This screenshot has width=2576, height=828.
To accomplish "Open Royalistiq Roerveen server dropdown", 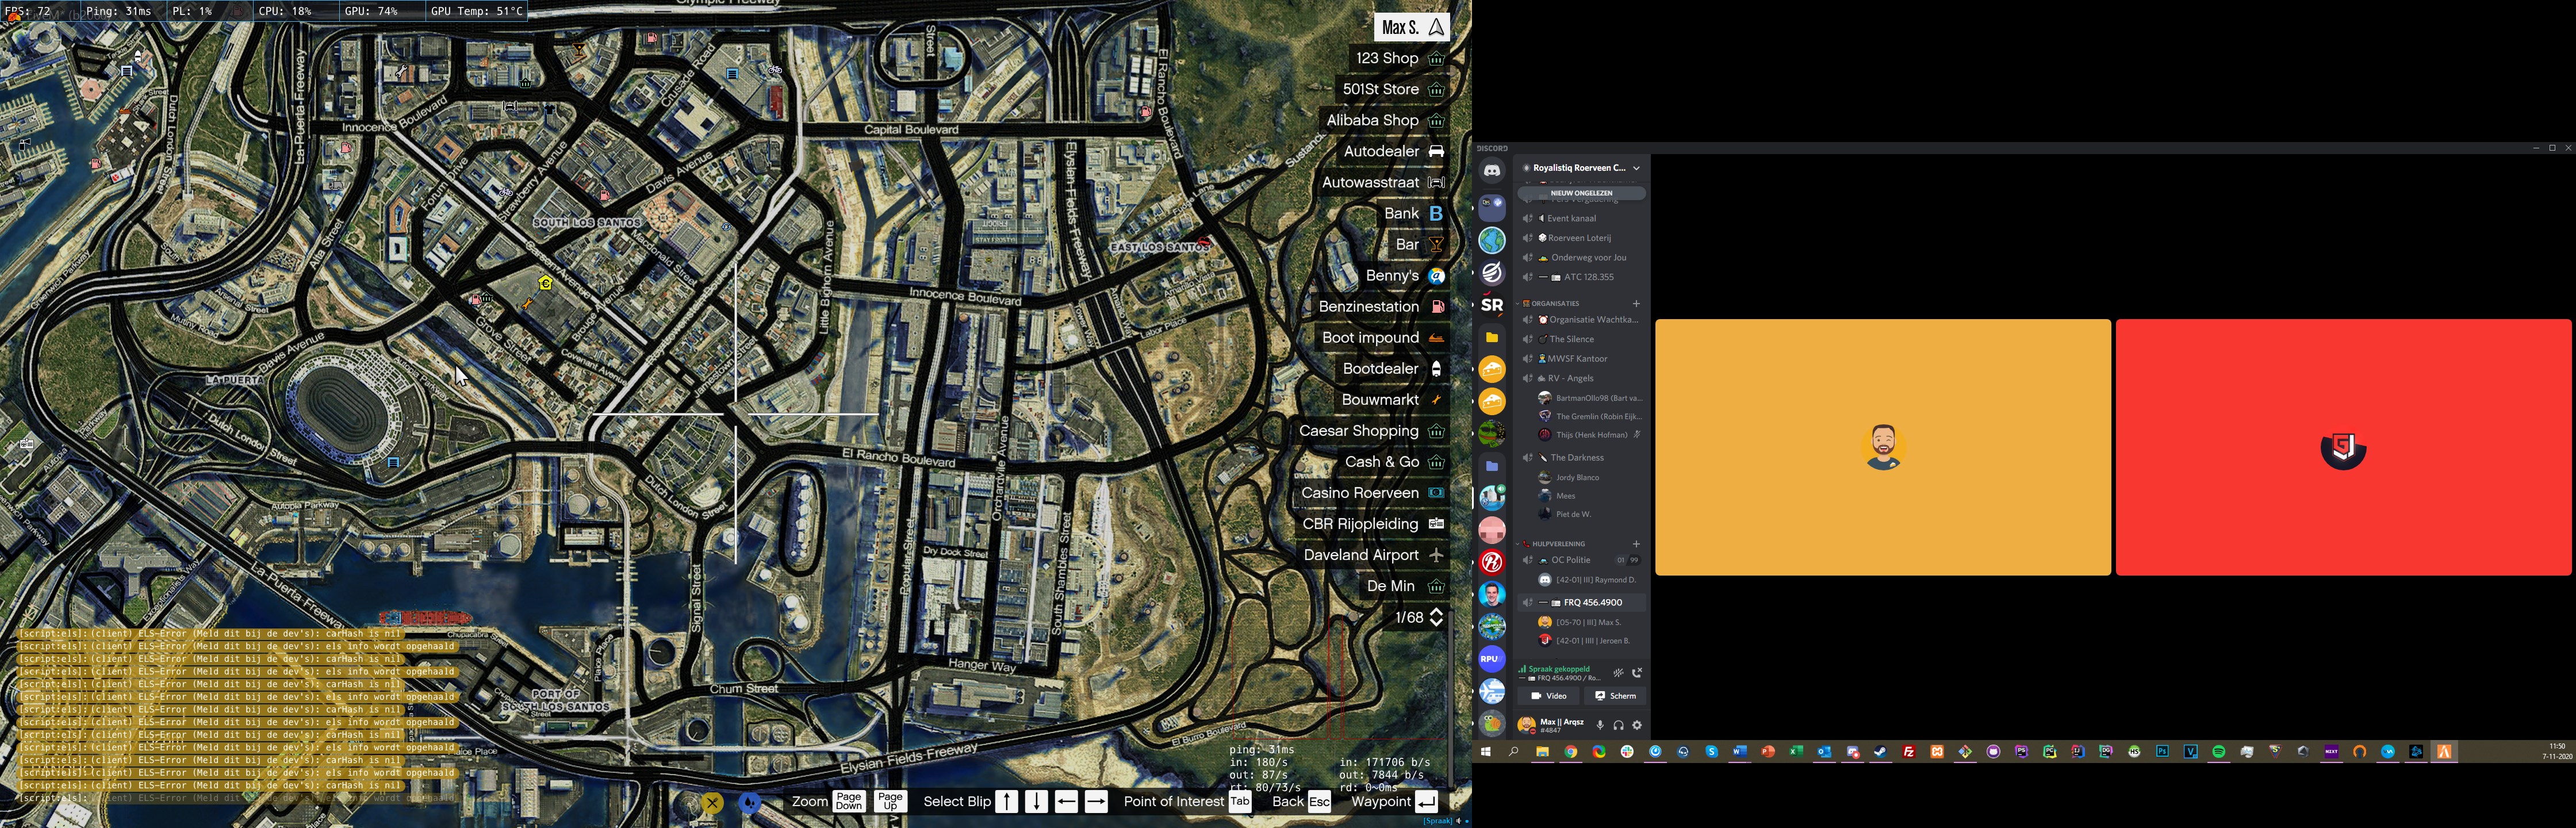I will (x=1636, y=168).
